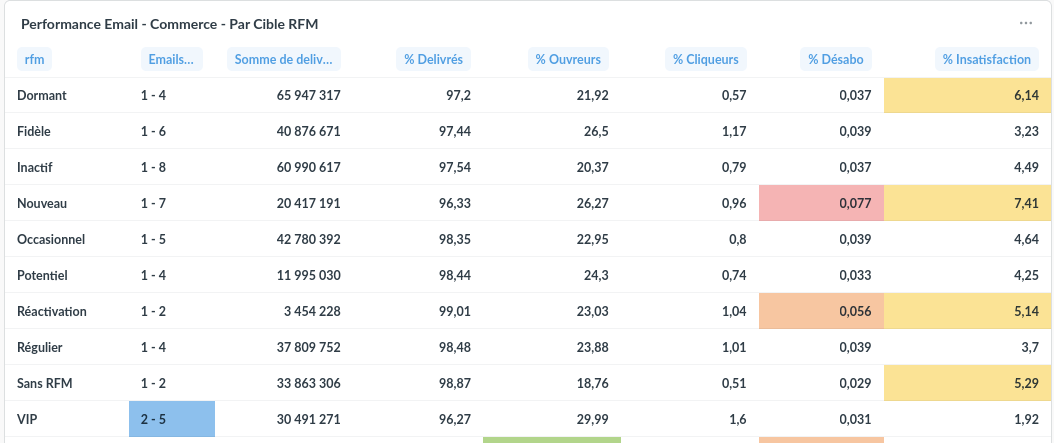
Task: Open the dashboard card title link
Action: pyautogui.click(x=169, y=24)
